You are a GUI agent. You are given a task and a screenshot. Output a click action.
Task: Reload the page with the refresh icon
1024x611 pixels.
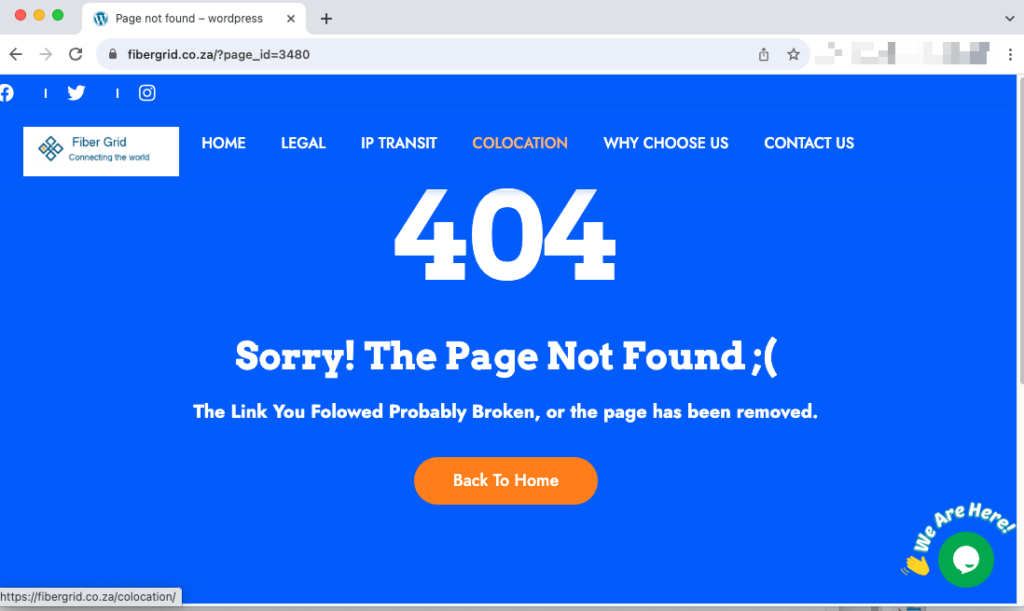(76, 54)
